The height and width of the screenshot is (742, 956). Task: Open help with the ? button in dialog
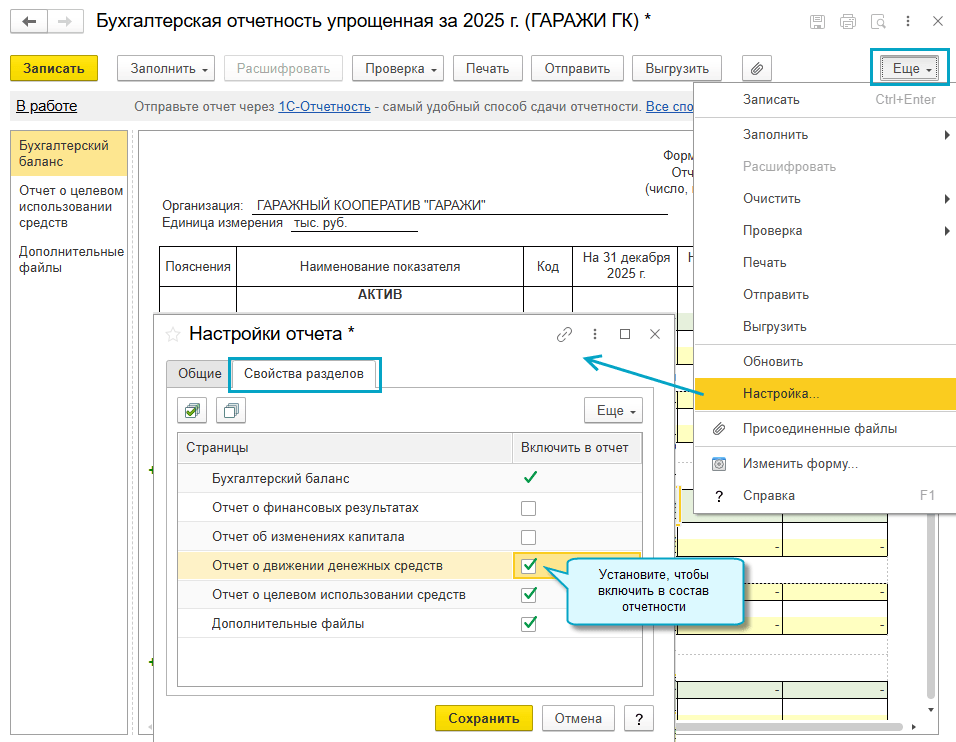pos(639,719)
